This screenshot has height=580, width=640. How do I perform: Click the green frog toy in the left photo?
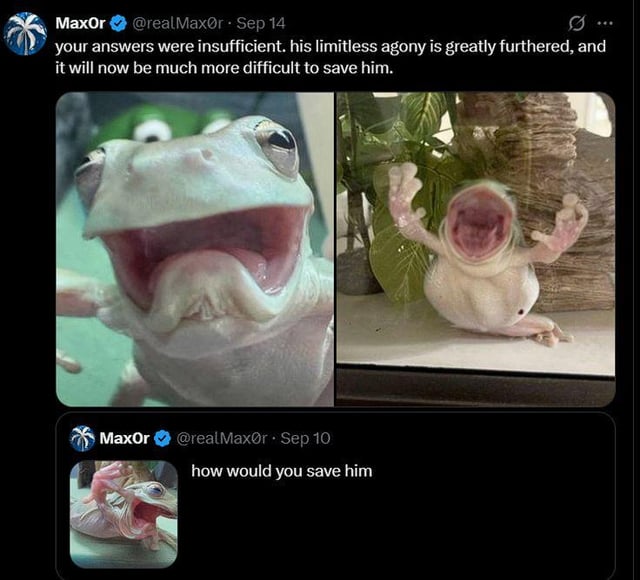click(x=152, y=124)
